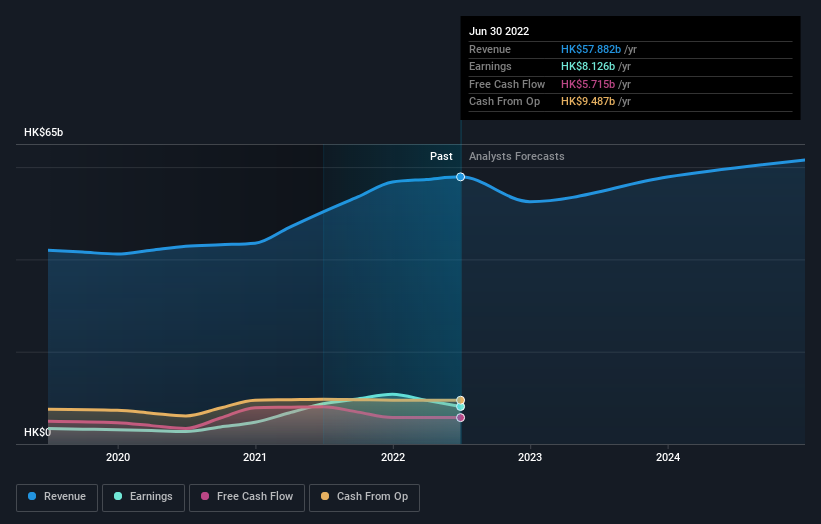The height and width of the screenshot is (524, 821).
Task: Click the HK$57.882b revenue value
Action: click(591, 49)
